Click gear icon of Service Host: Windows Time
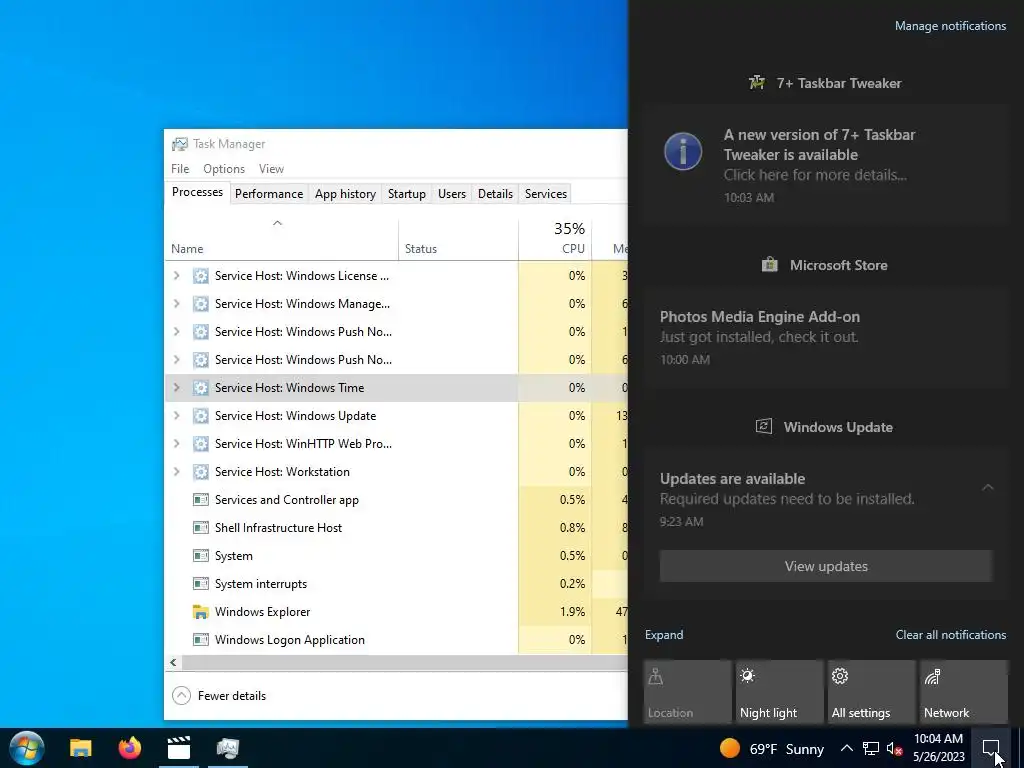 click(200, 388)
